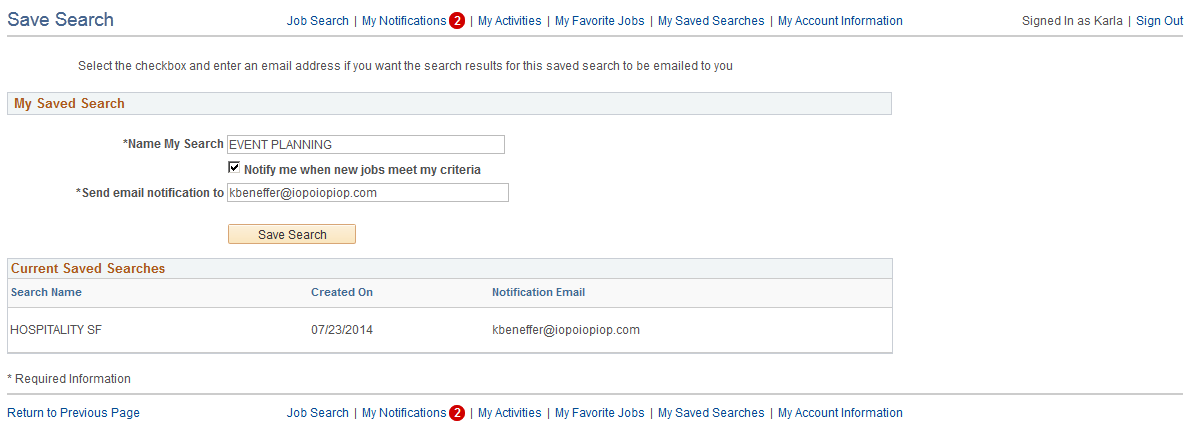Select the HOSPITALITY SF saved search row
Screen dimensions: 1194x434
pos(56,330)
